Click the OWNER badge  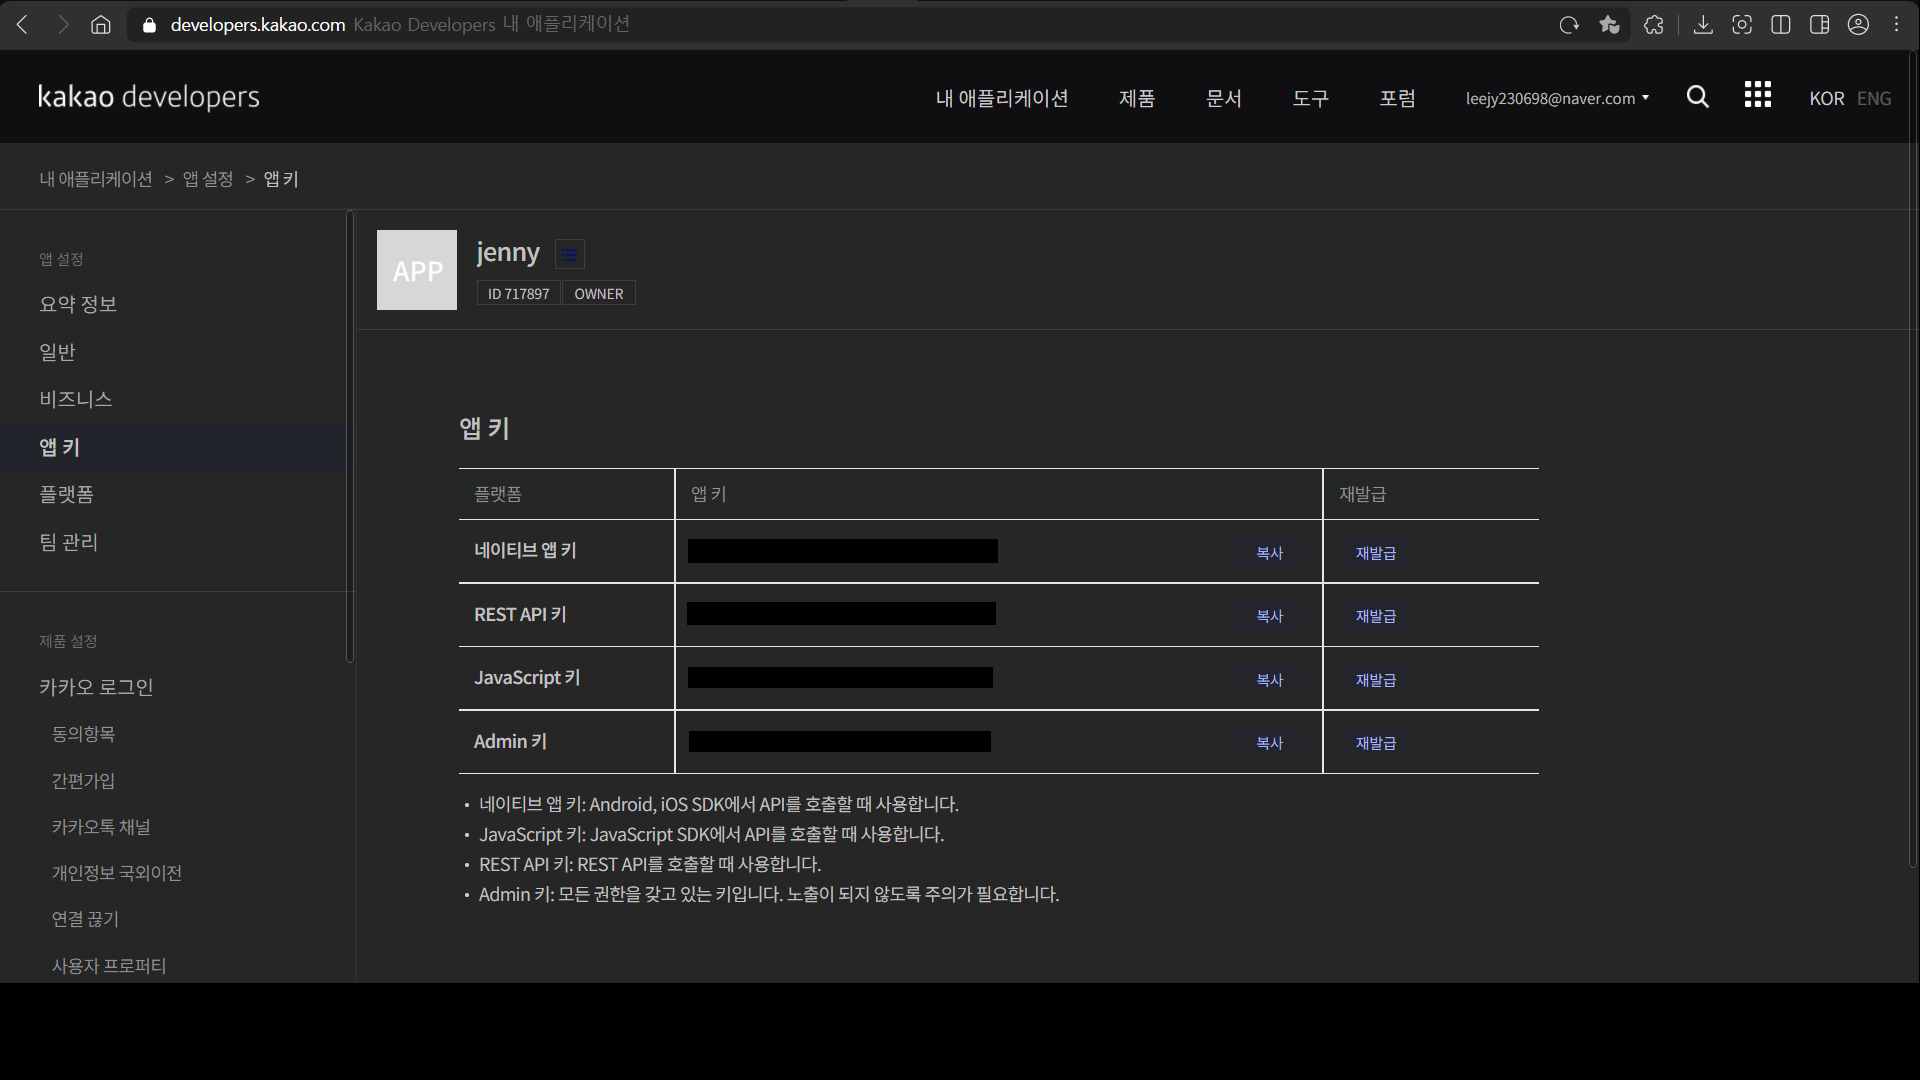click(x=599, y=294)
